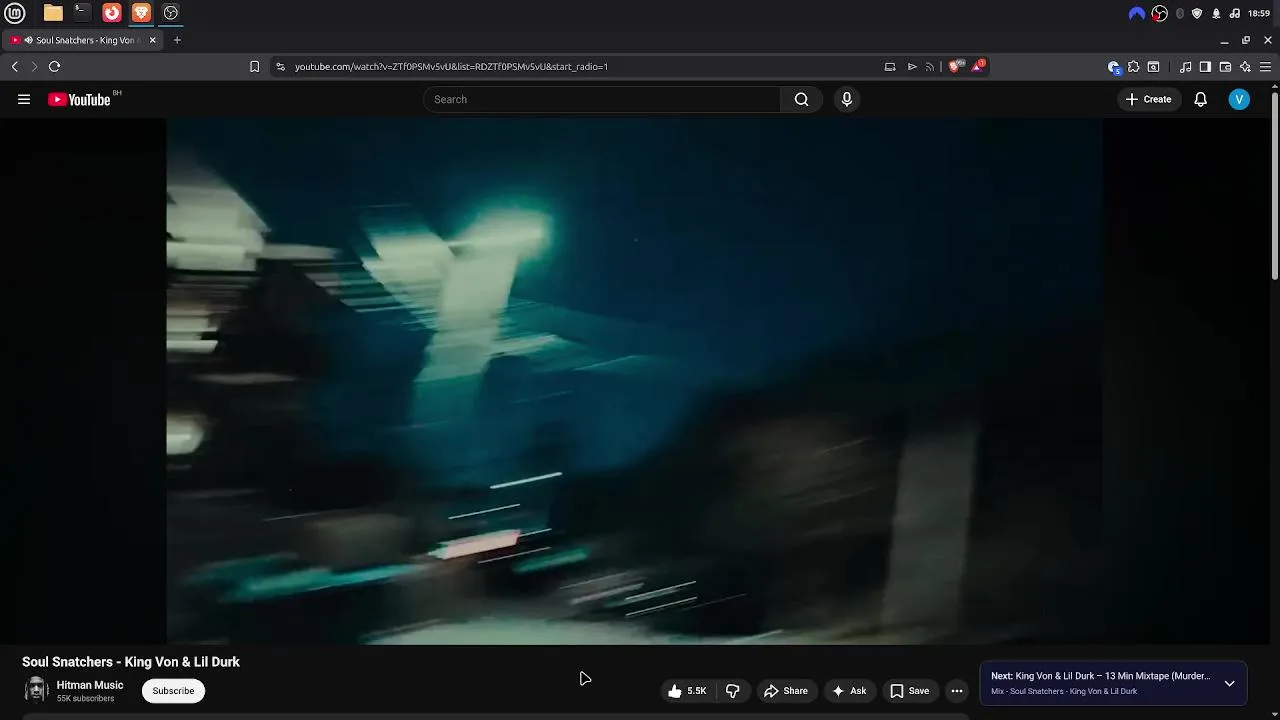Click the YouTube search magnifier button
The width and height of the screenshot is (1280, 720).
801,99
